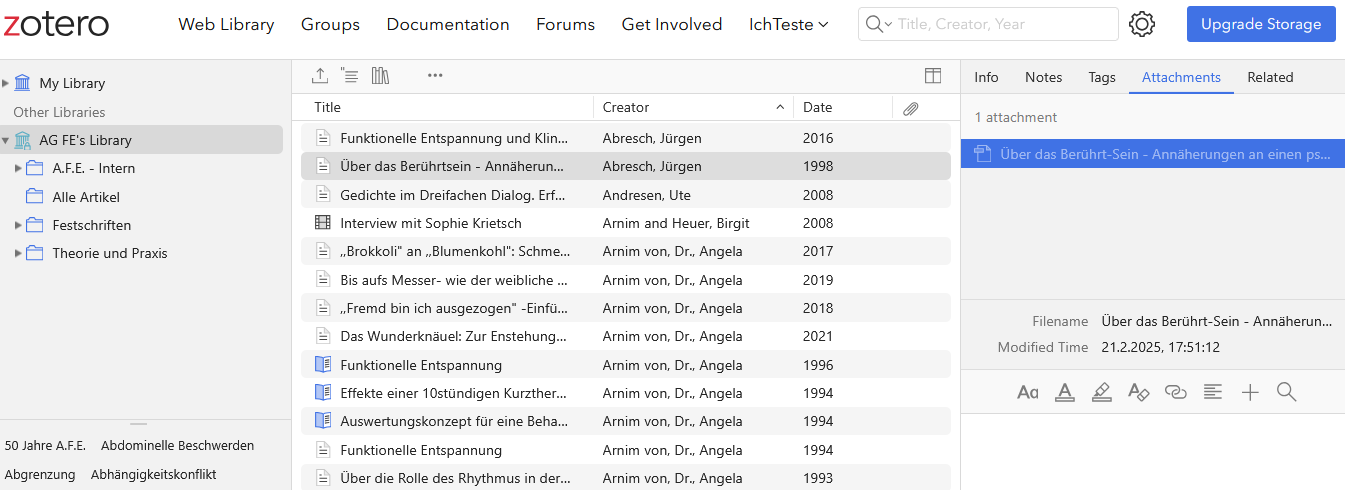Select the Attachments tab
The image size is (1345, 490).
click(1181, 77)
